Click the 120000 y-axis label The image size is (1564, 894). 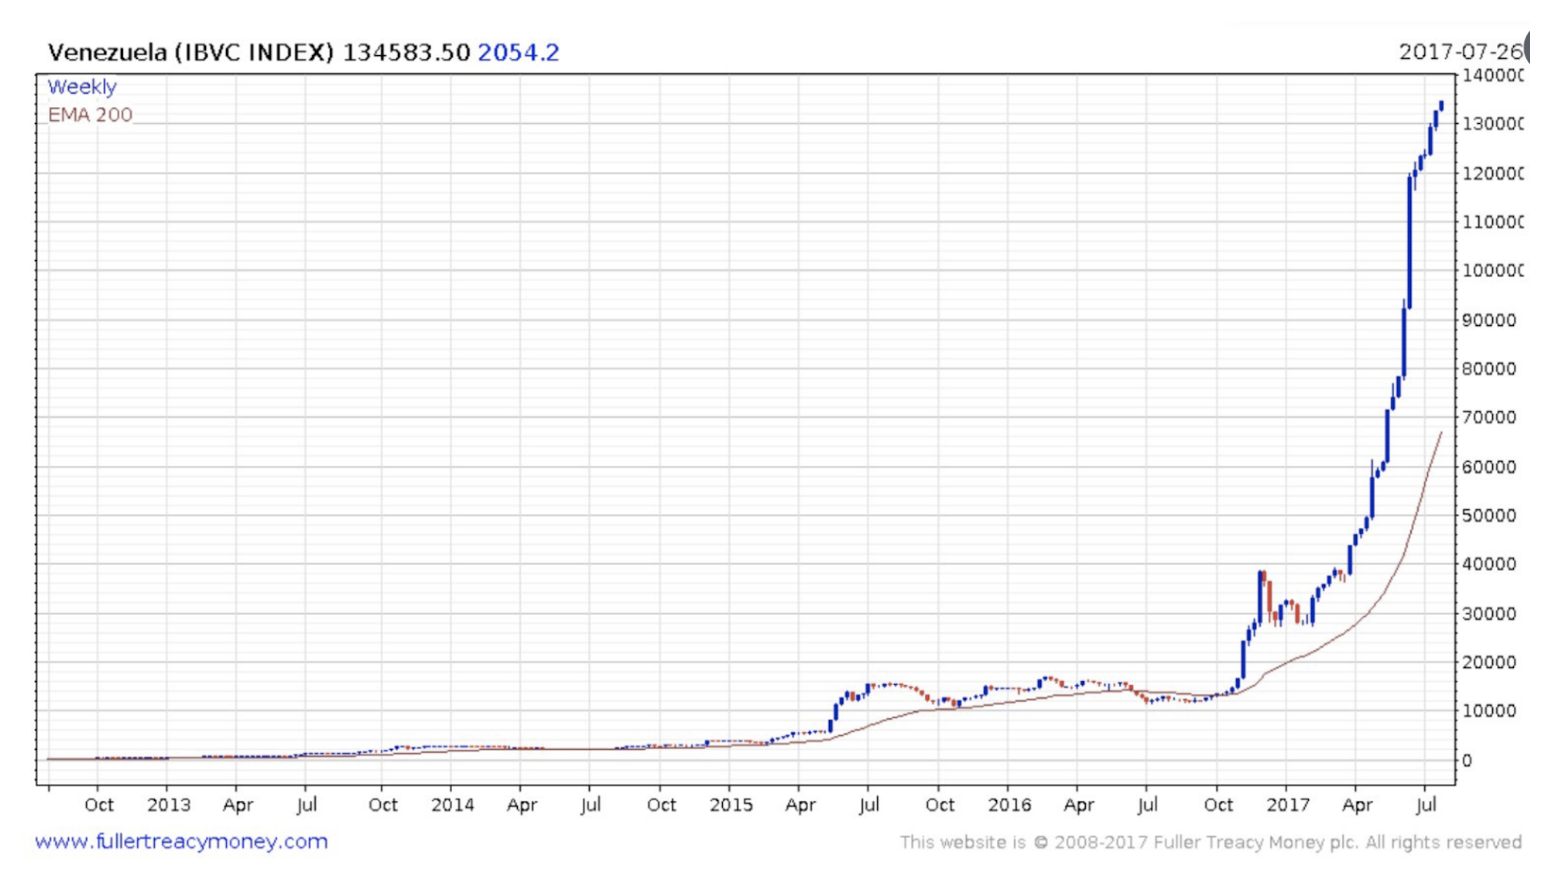click(x=1493, y=173)
